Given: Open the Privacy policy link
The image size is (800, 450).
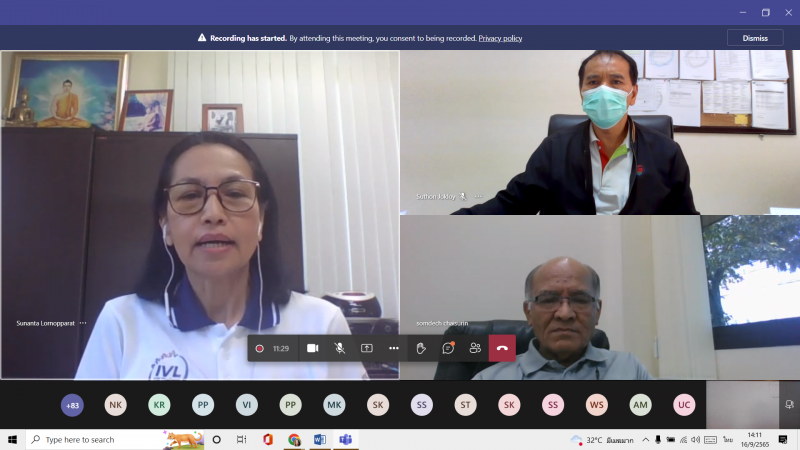Looking at the screenshot, I should tap(500, 38).
